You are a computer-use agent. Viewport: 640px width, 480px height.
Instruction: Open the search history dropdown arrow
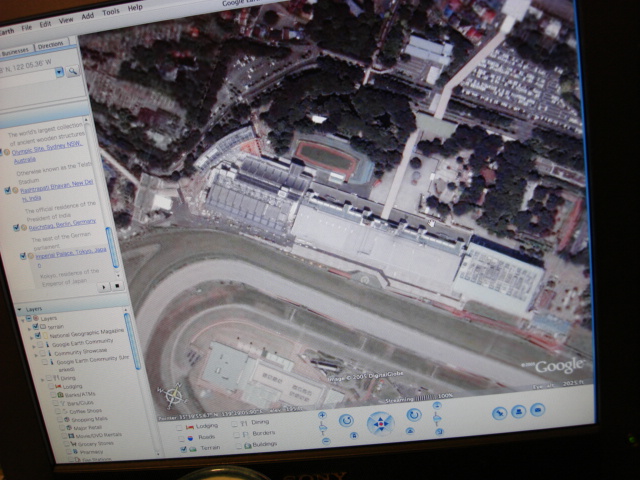point(60,72)
